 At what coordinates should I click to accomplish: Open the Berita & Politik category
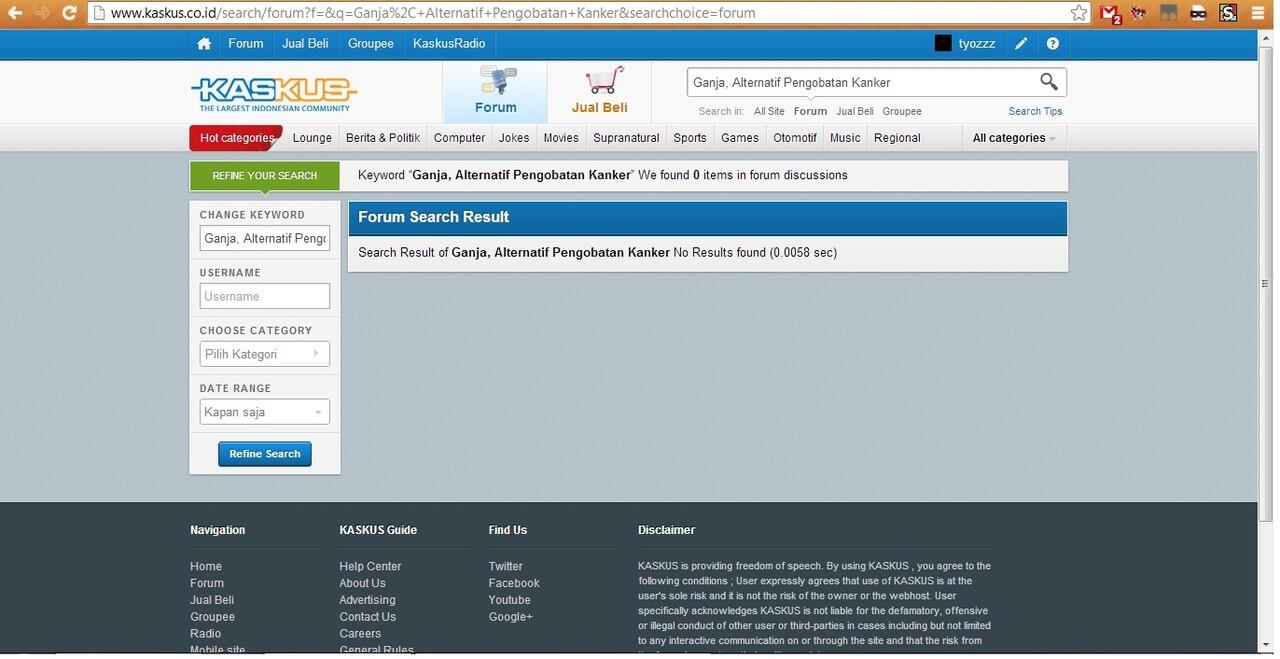(383, 138)
